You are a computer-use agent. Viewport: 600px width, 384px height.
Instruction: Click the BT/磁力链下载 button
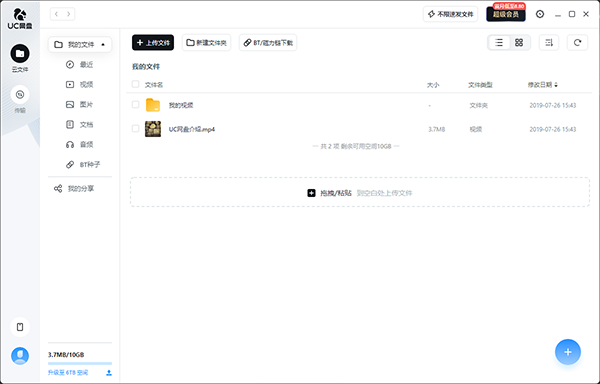(268, 42)
